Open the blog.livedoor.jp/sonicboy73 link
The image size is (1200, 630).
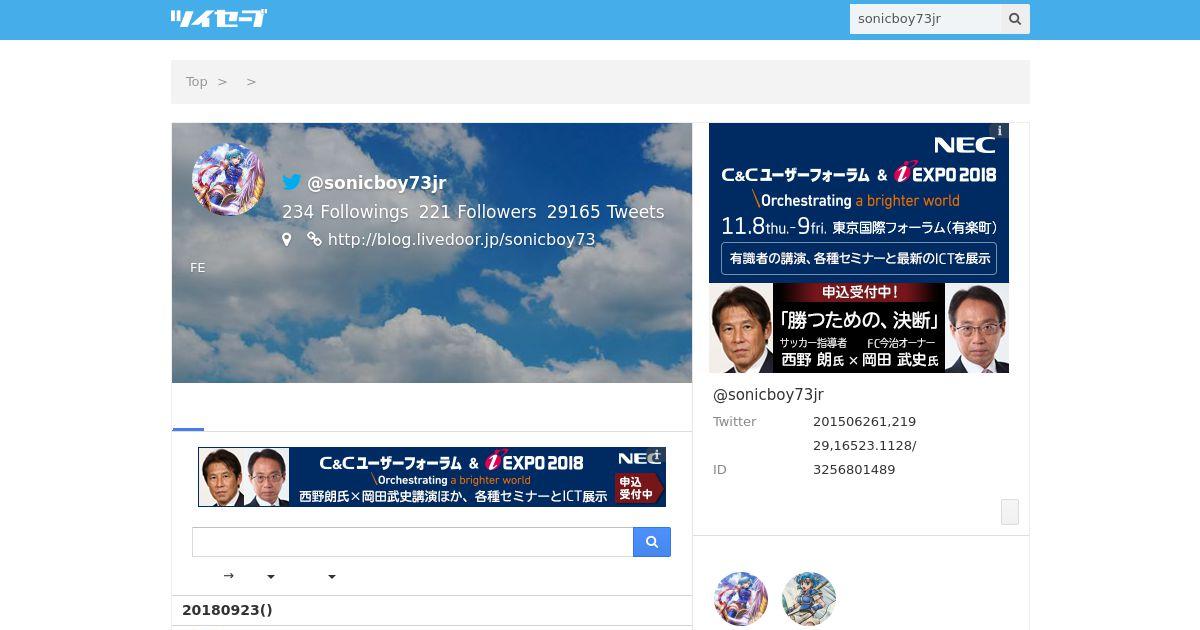(461, 239)
